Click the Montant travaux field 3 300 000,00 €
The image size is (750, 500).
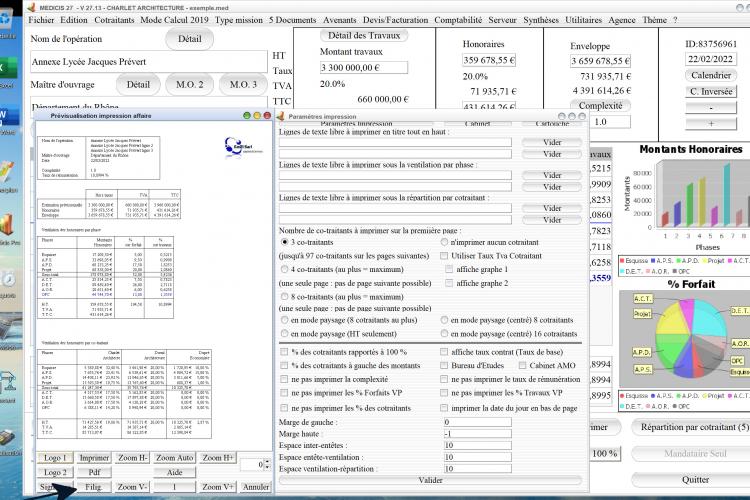364,67
